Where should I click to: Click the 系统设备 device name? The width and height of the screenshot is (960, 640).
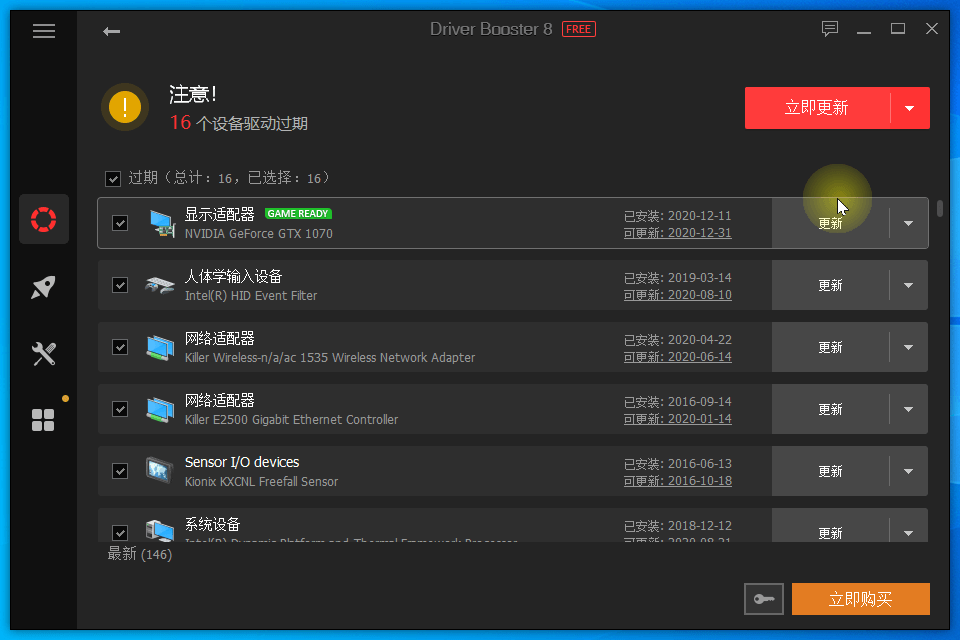point(212,524)
